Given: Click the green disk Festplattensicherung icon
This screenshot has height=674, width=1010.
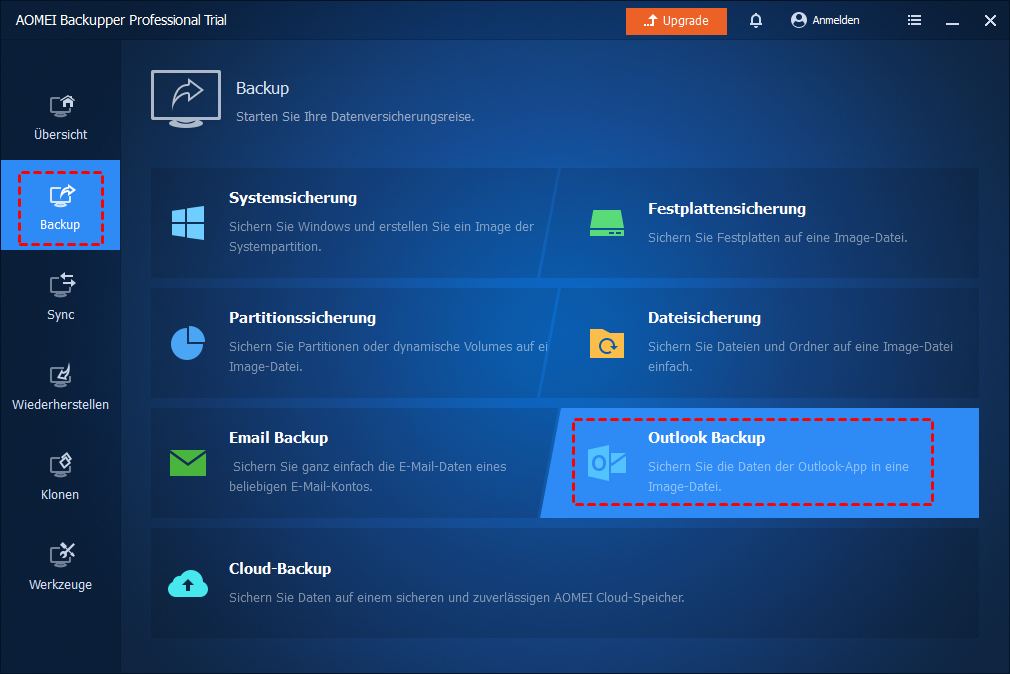Looking at the screenshot, I should click(x=607, y=223).
